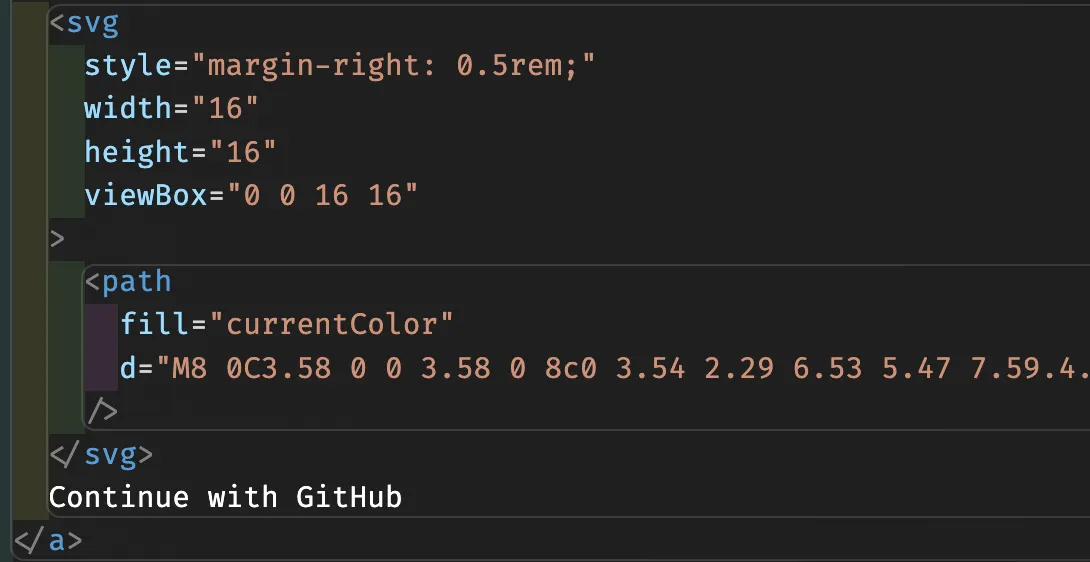Viewport: 1090px width, 562px height.
Task: Click the self-closing /> of the path element
Action: pos(101,411)
